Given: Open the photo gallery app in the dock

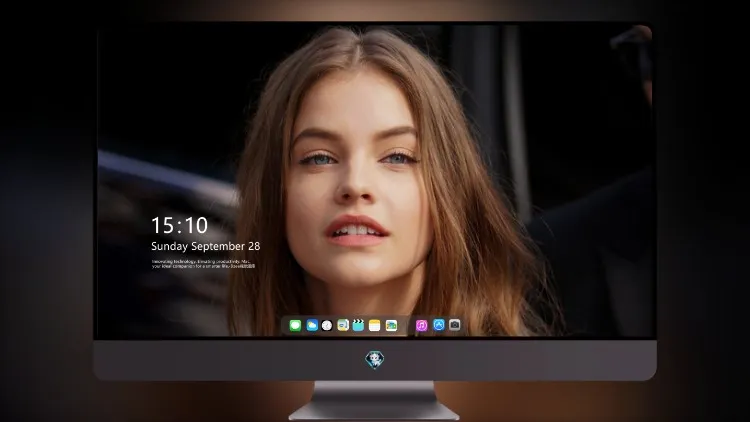Looking at the screenshot, I should pos(391,325).
